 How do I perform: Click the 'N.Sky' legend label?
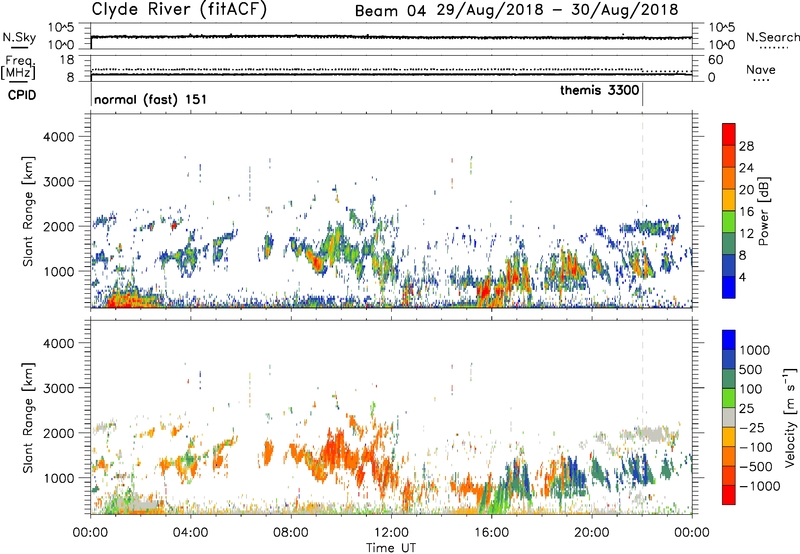[x=19, y=37]
